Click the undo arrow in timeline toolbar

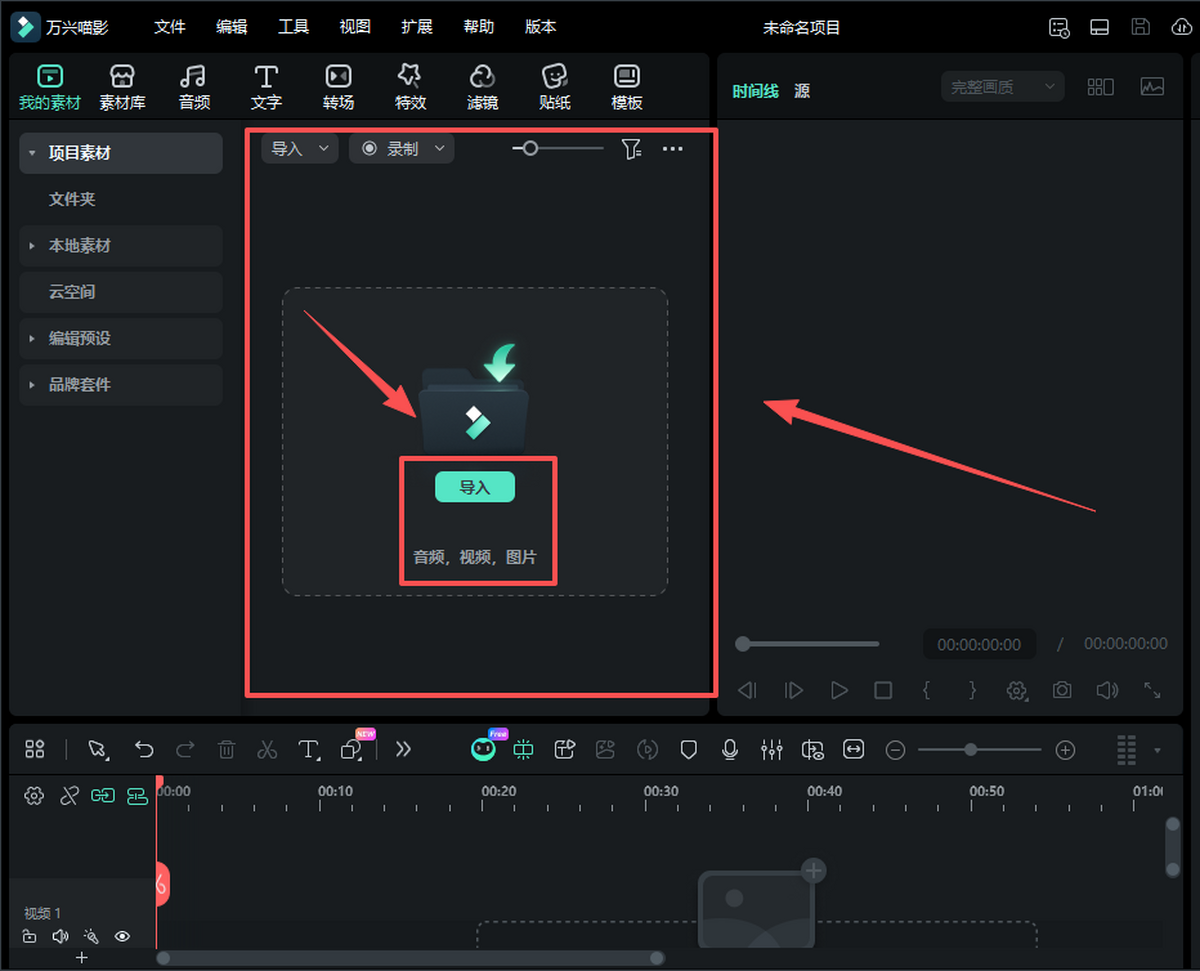coord(144,749)
